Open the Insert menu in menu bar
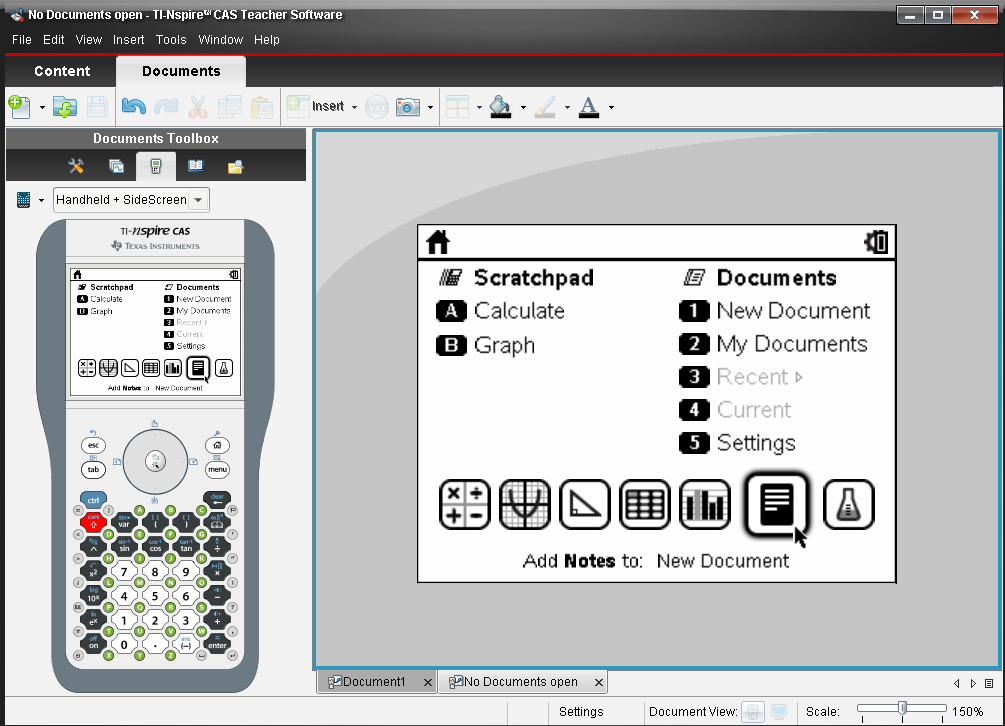 click(128, 40)
